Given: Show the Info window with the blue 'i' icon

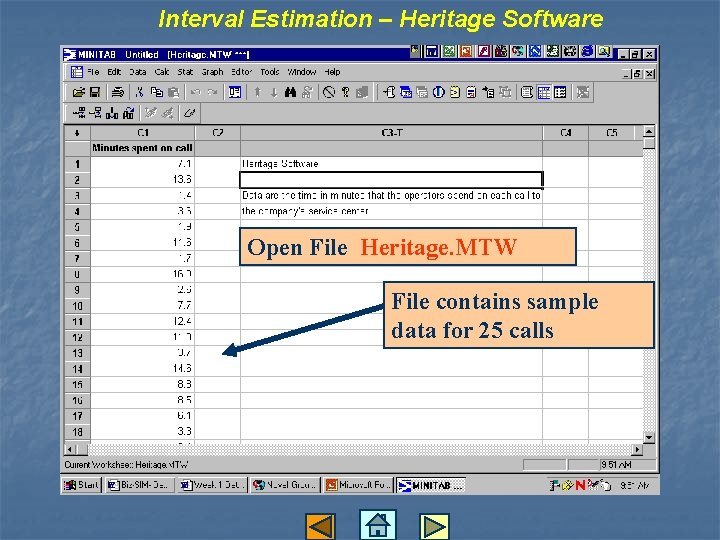Looking at the screenshot, I should pyautogui.click(x=439, y=92).
